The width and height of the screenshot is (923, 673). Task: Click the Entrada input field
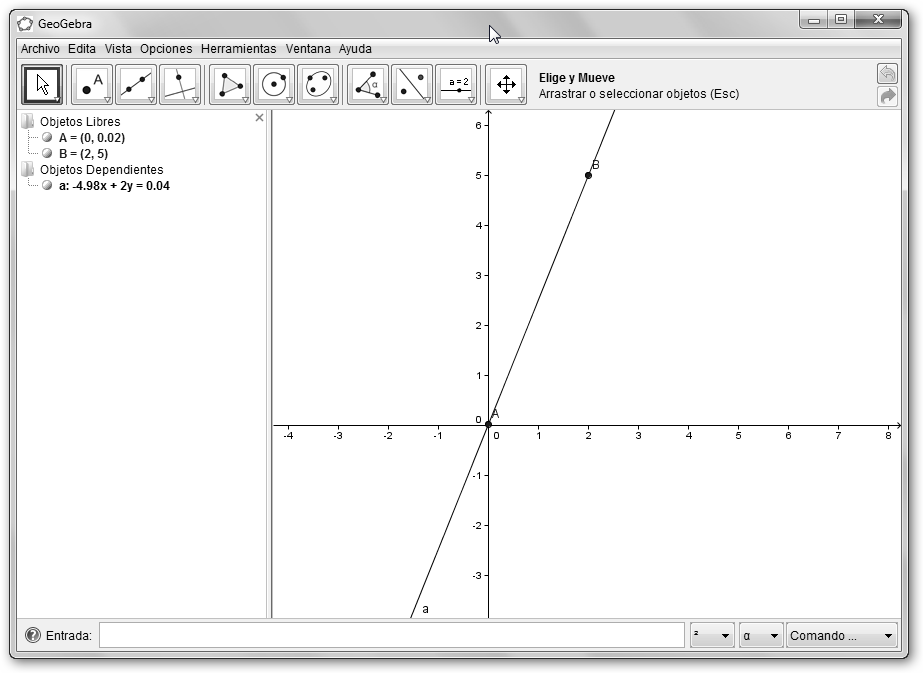pyautogui.click(x=391, y=636)
